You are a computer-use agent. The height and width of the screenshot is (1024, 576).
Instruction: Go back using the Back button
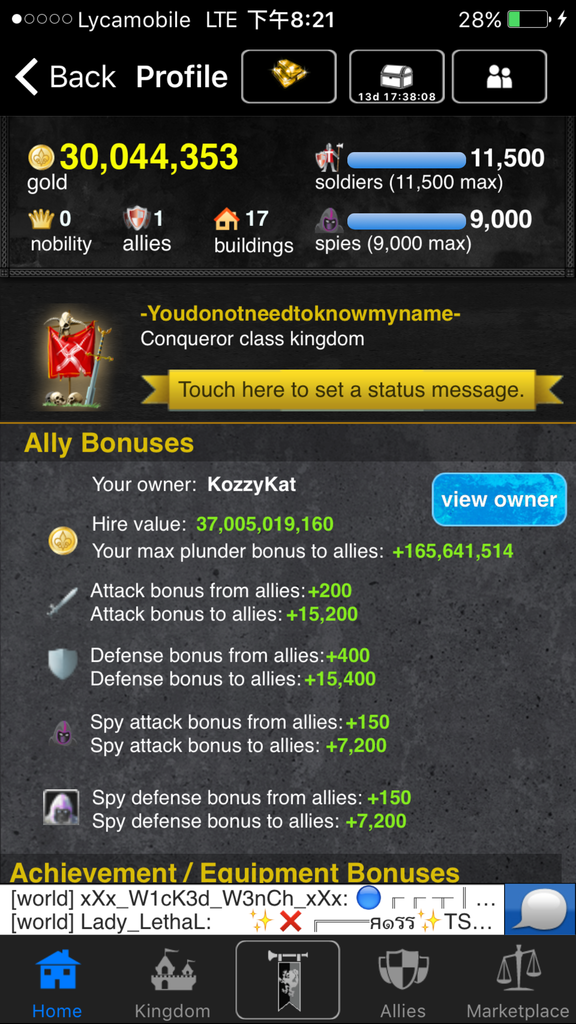[65, 77]
